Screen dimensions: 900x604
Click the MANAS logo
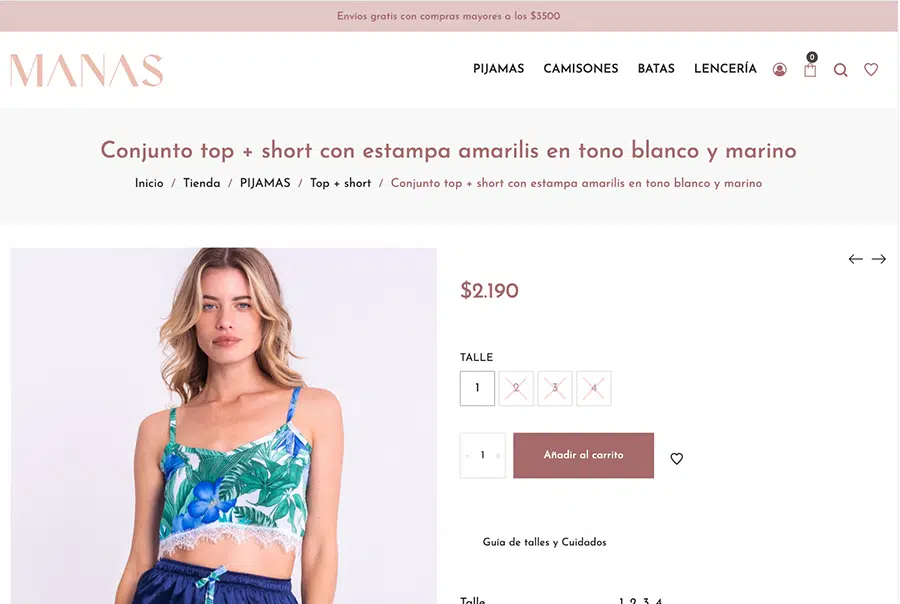click(x=87, y=70)
